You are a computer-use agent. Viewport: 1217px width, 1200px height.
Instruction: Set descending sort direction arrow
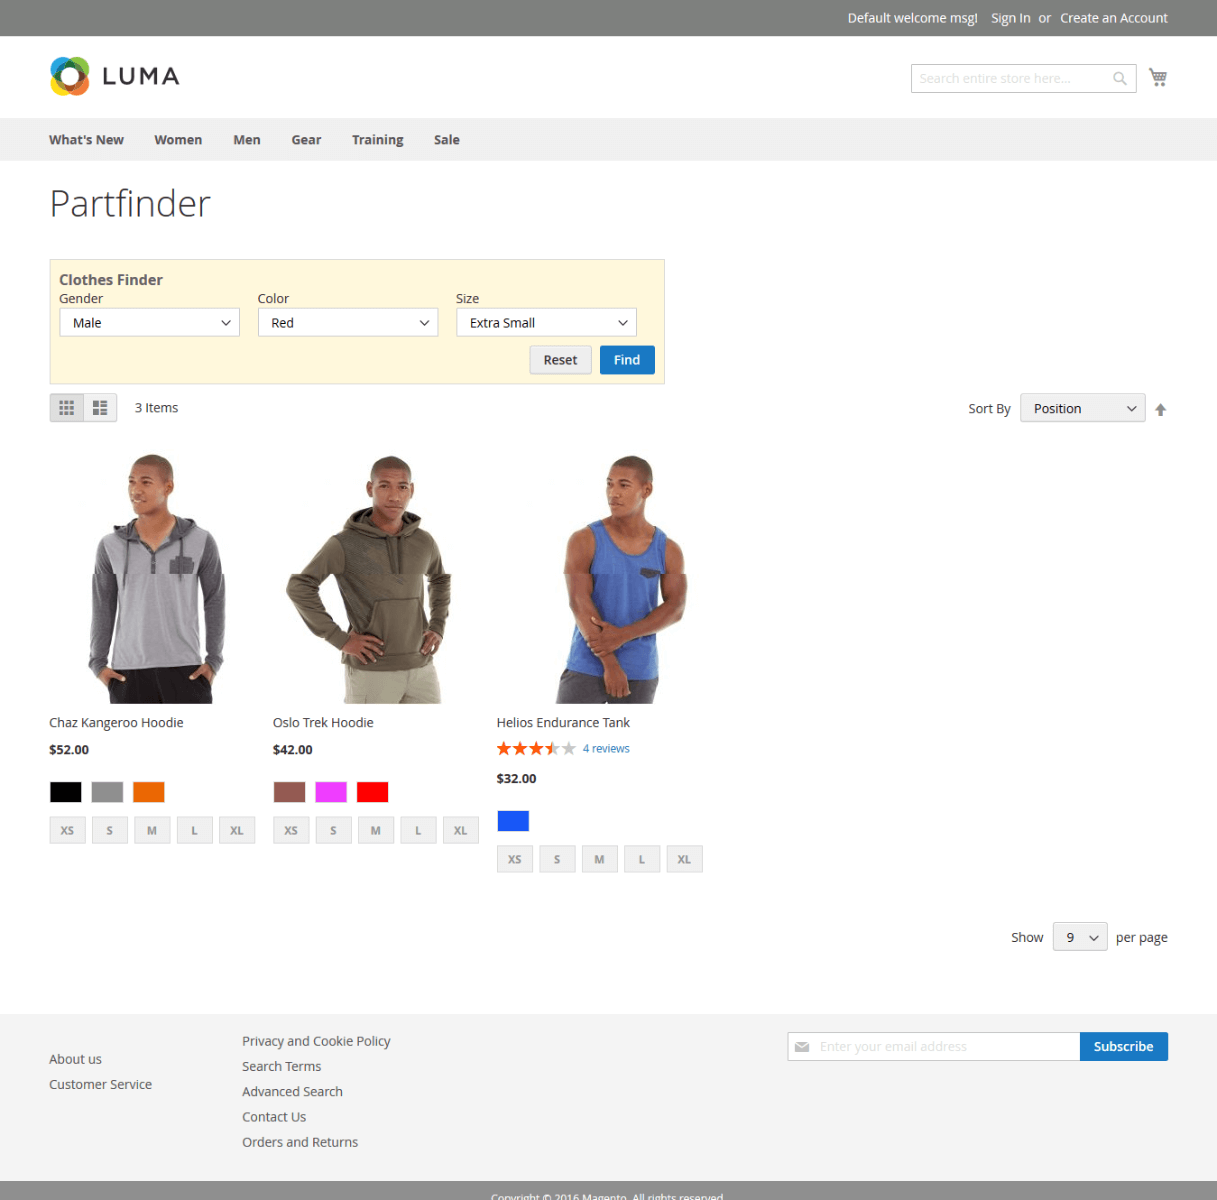tap(1160, 410)
